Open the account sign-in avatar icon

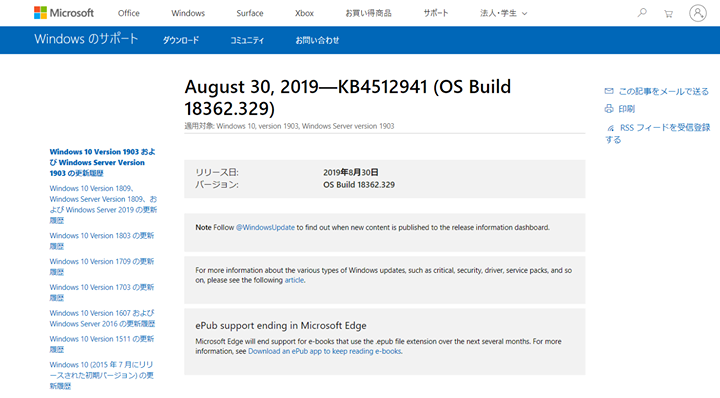point(698,13)
